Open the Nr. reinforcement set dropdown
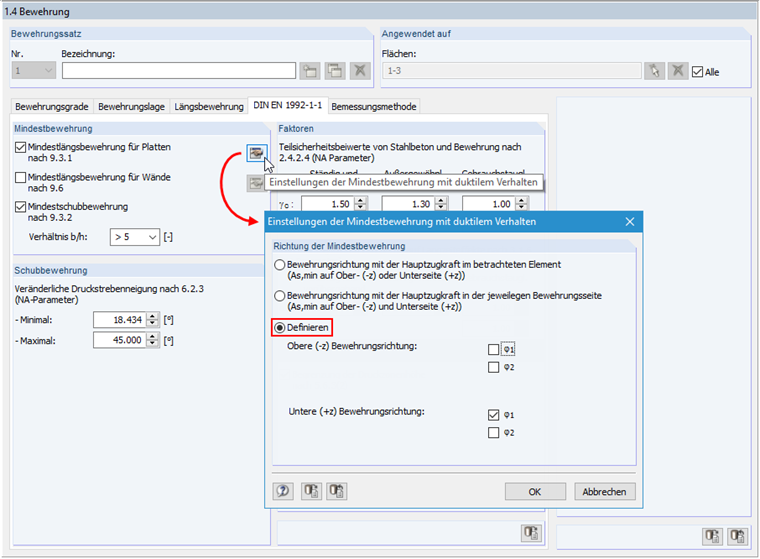 (33, 71)
